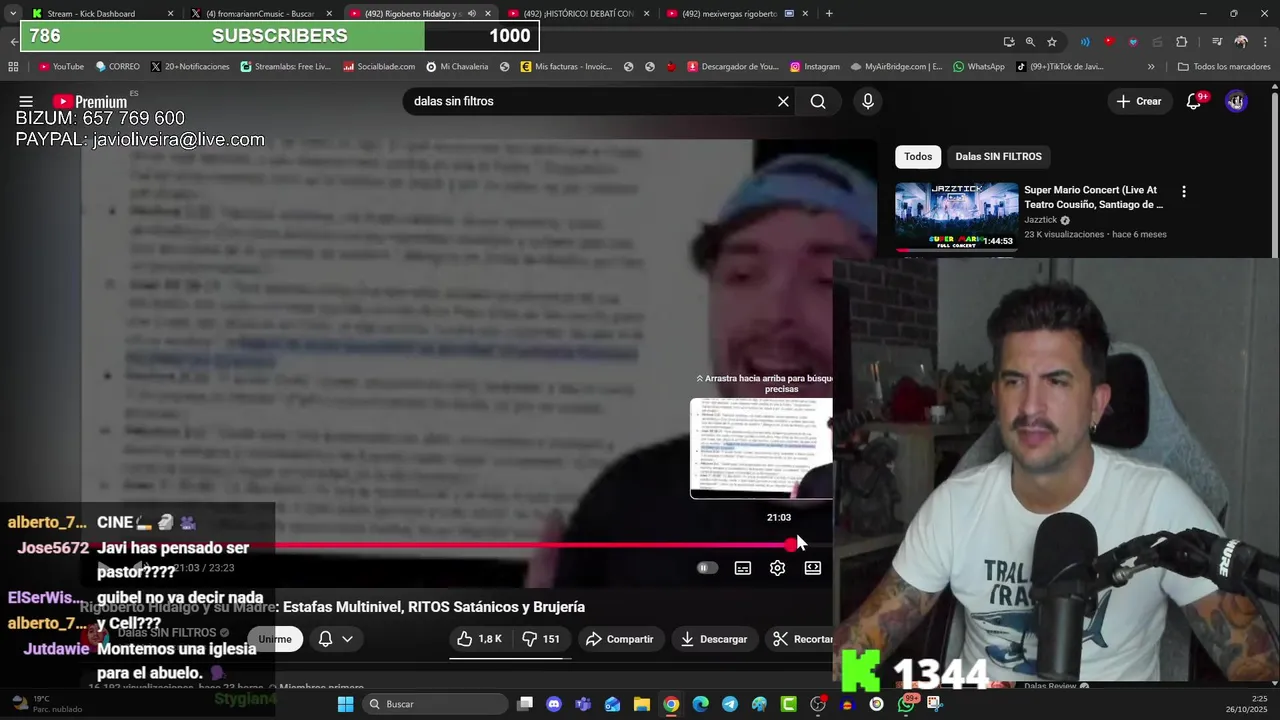Bookmark this page with the star

[1052, 41]
